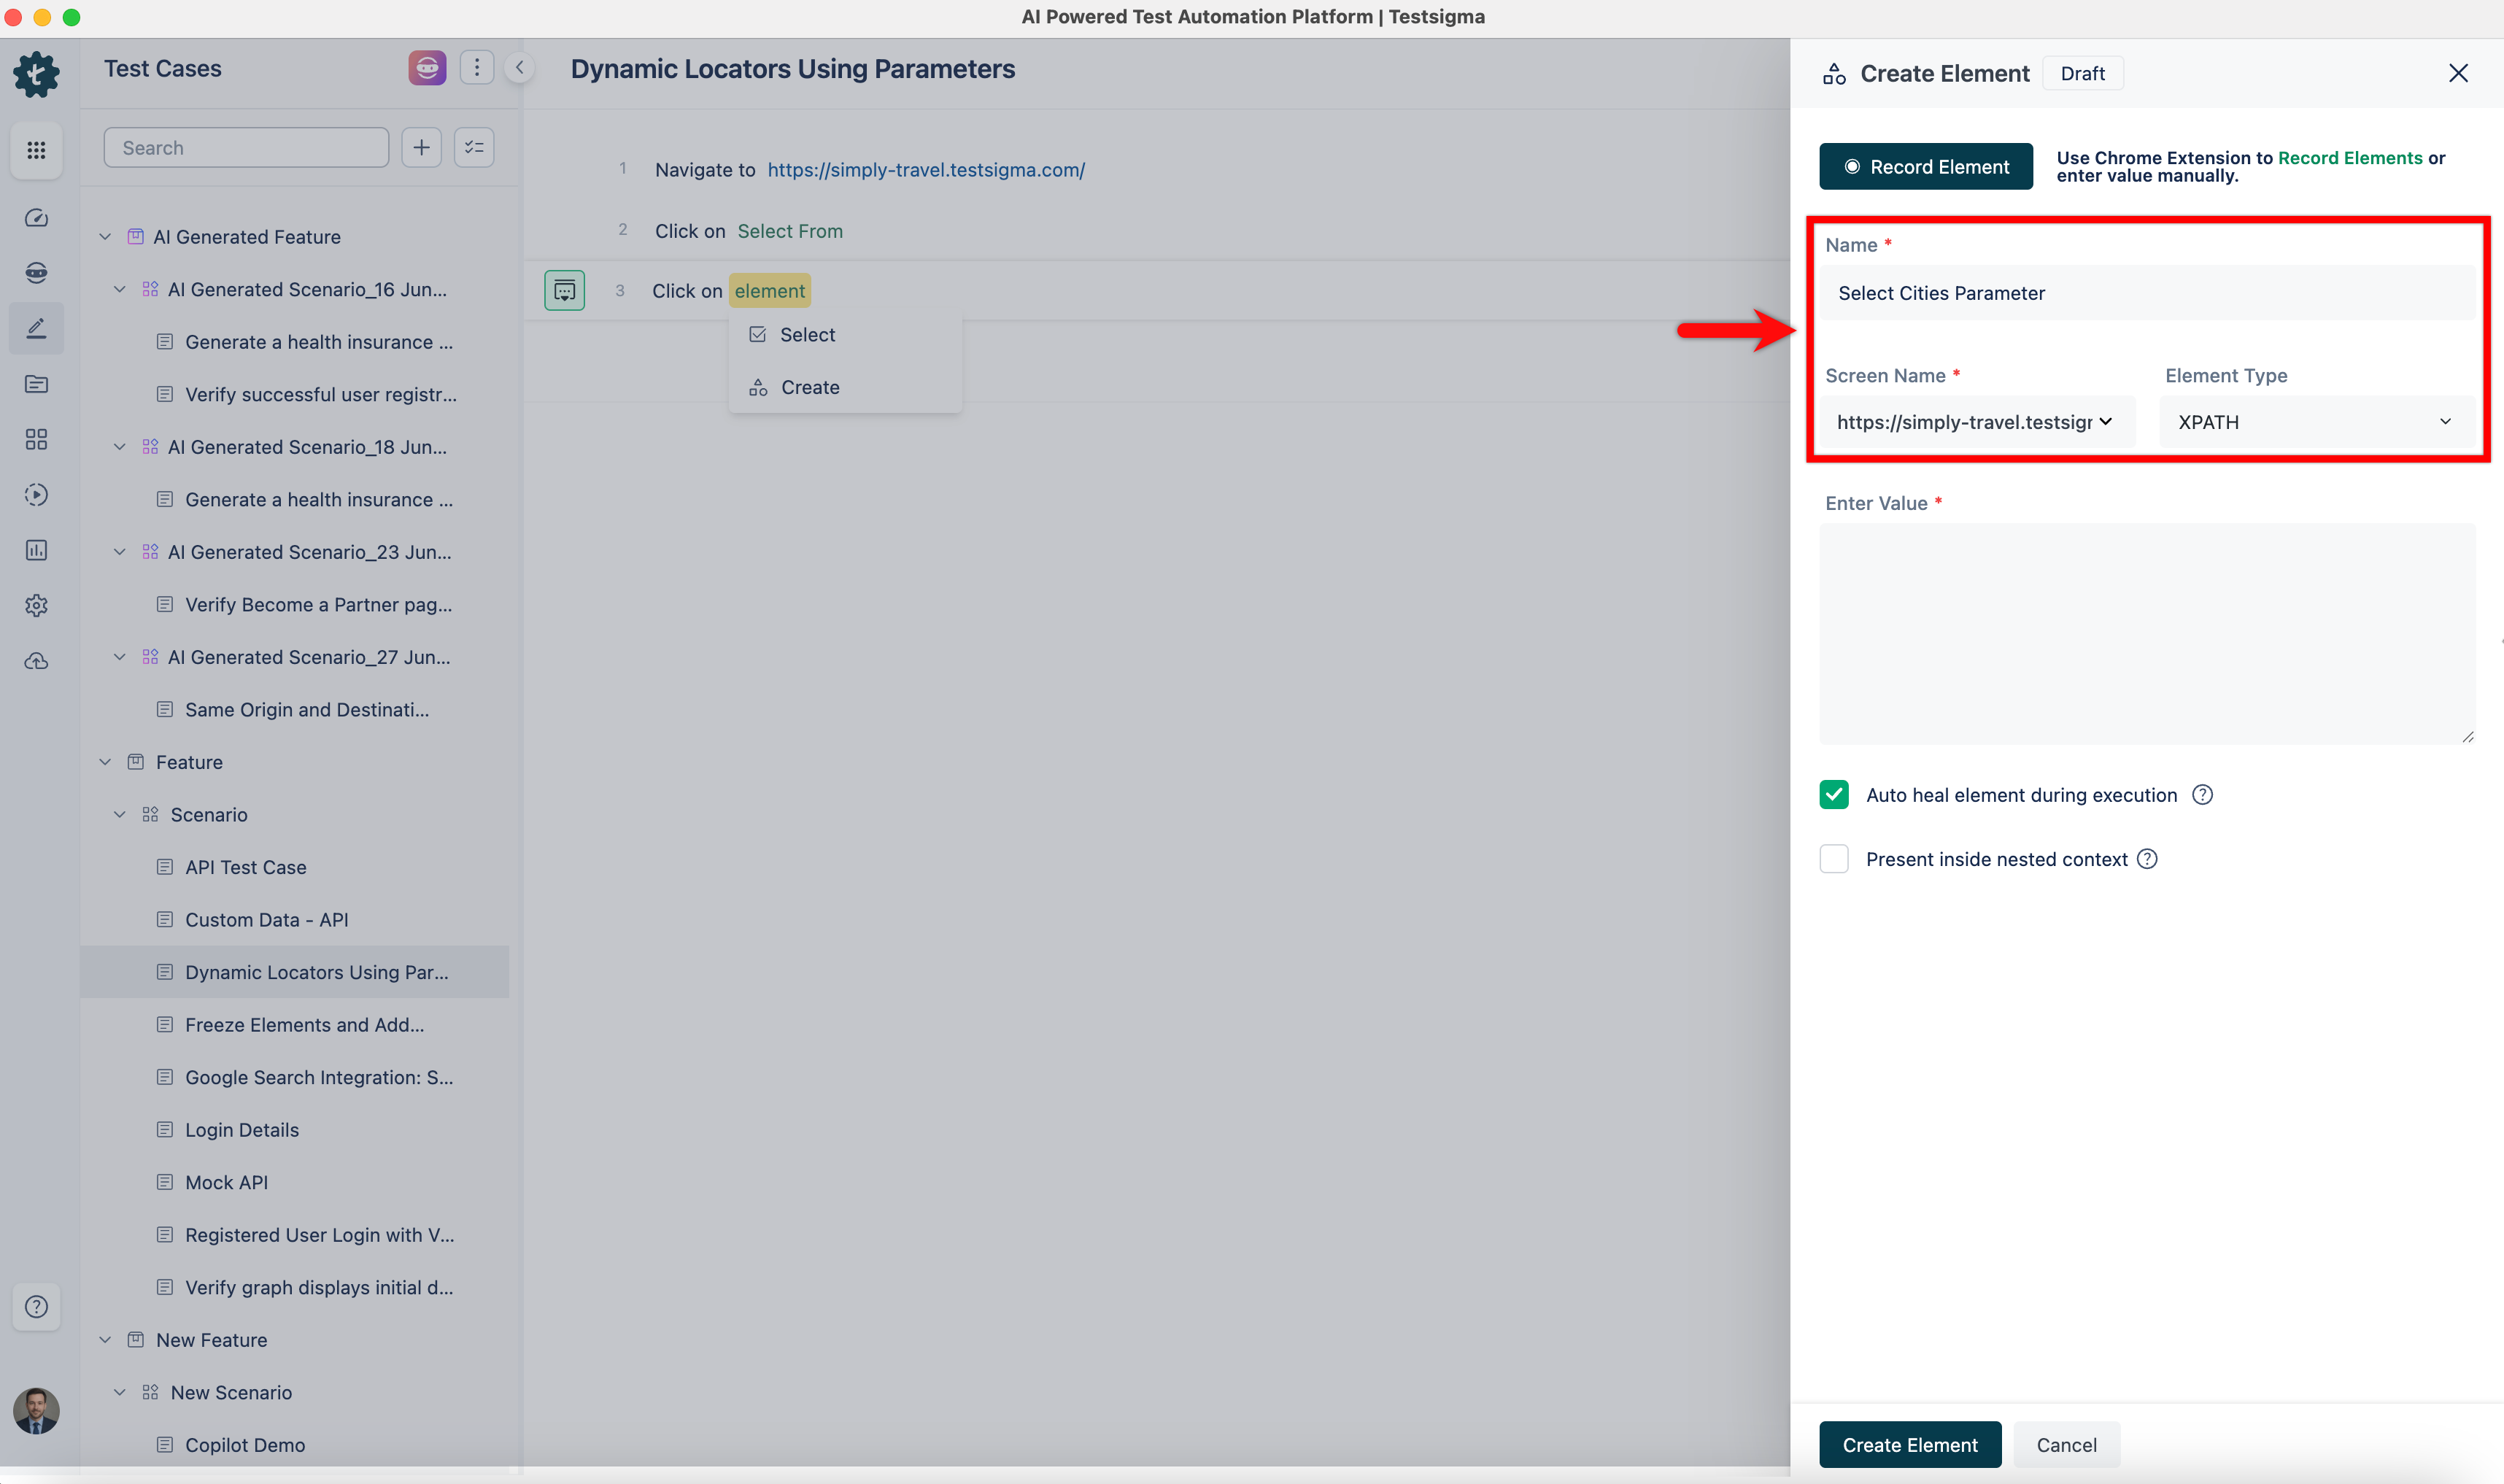The image size is (2504, 1484).
Task: Click the Enter Value text area
Action: pyautogui.click(x=2146, y=633)
